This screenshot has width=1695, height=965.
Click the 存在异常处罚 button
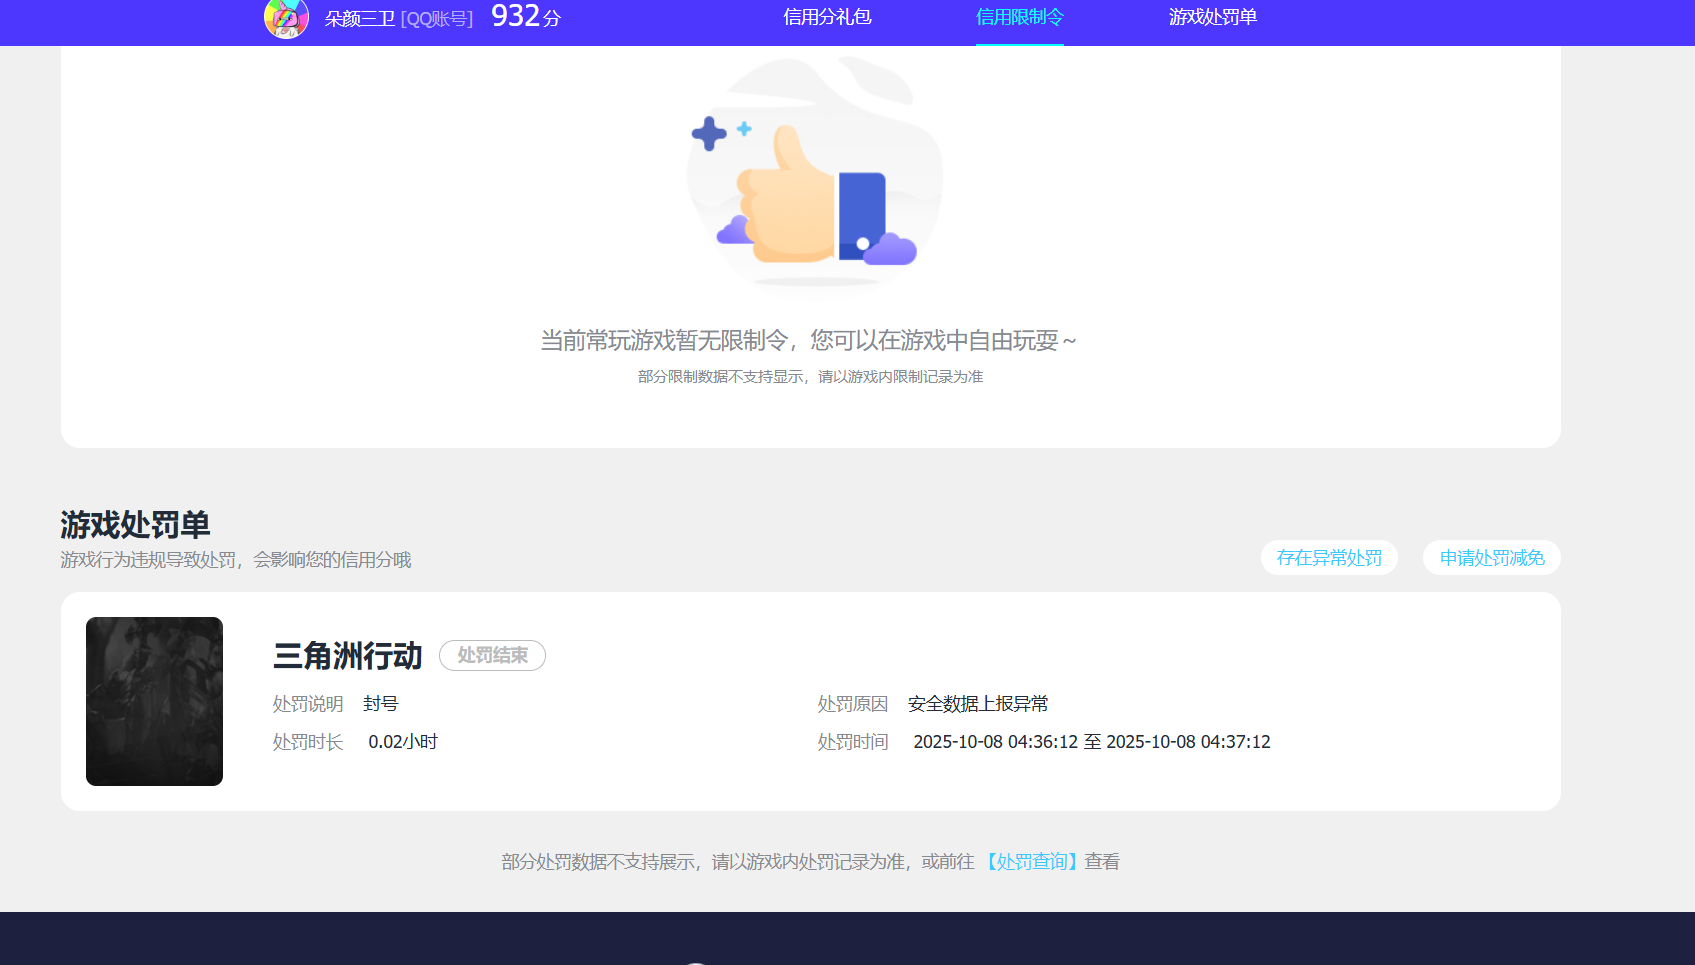tap(1329, 558)
